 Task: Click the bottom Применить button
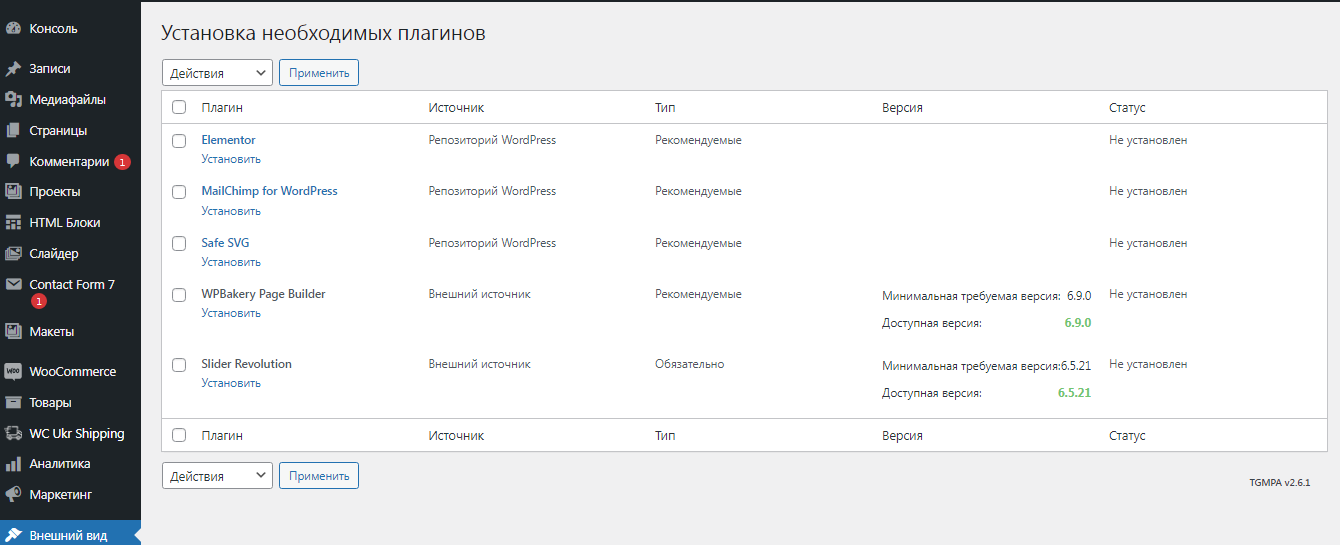pyautogui.click(x=319, y=476)
